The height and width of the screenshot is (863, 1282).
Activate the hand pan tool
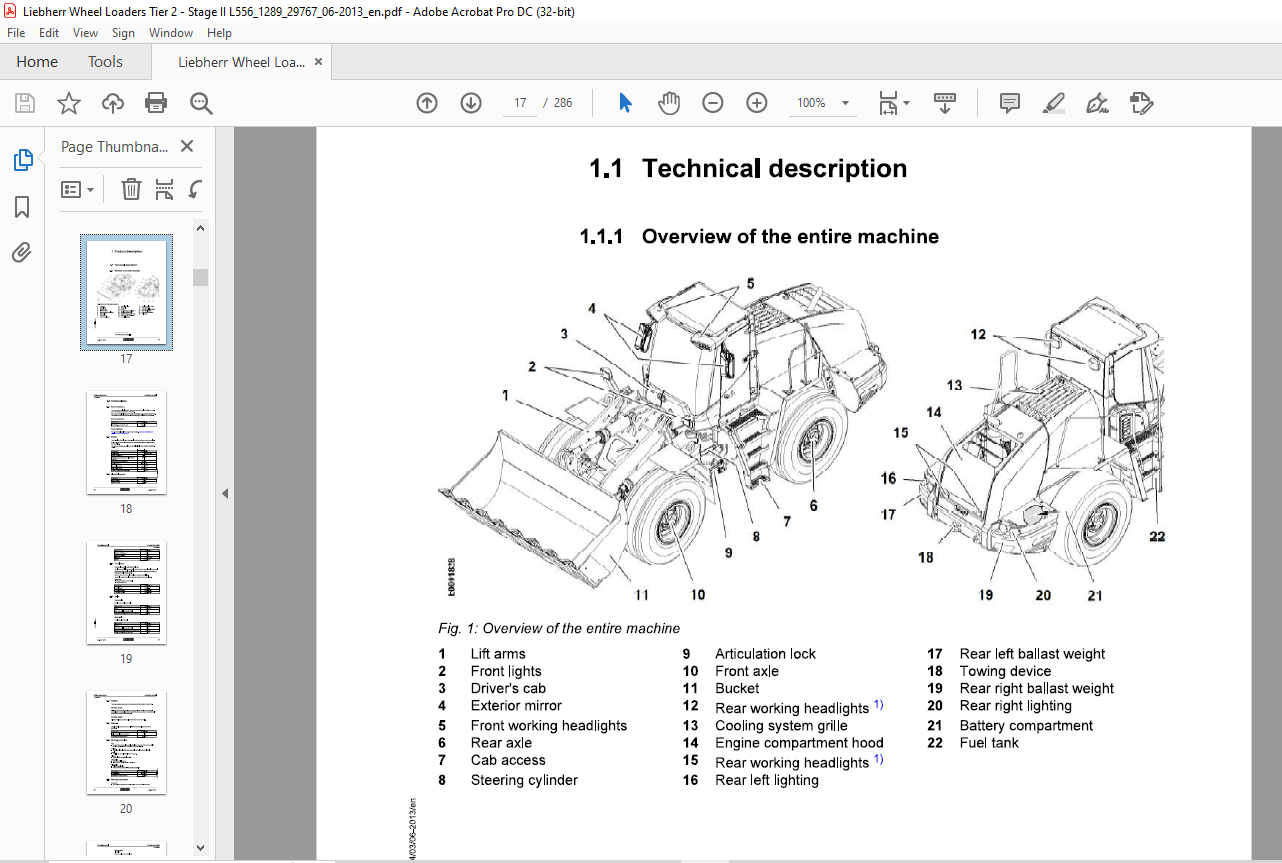pos(669,103)
